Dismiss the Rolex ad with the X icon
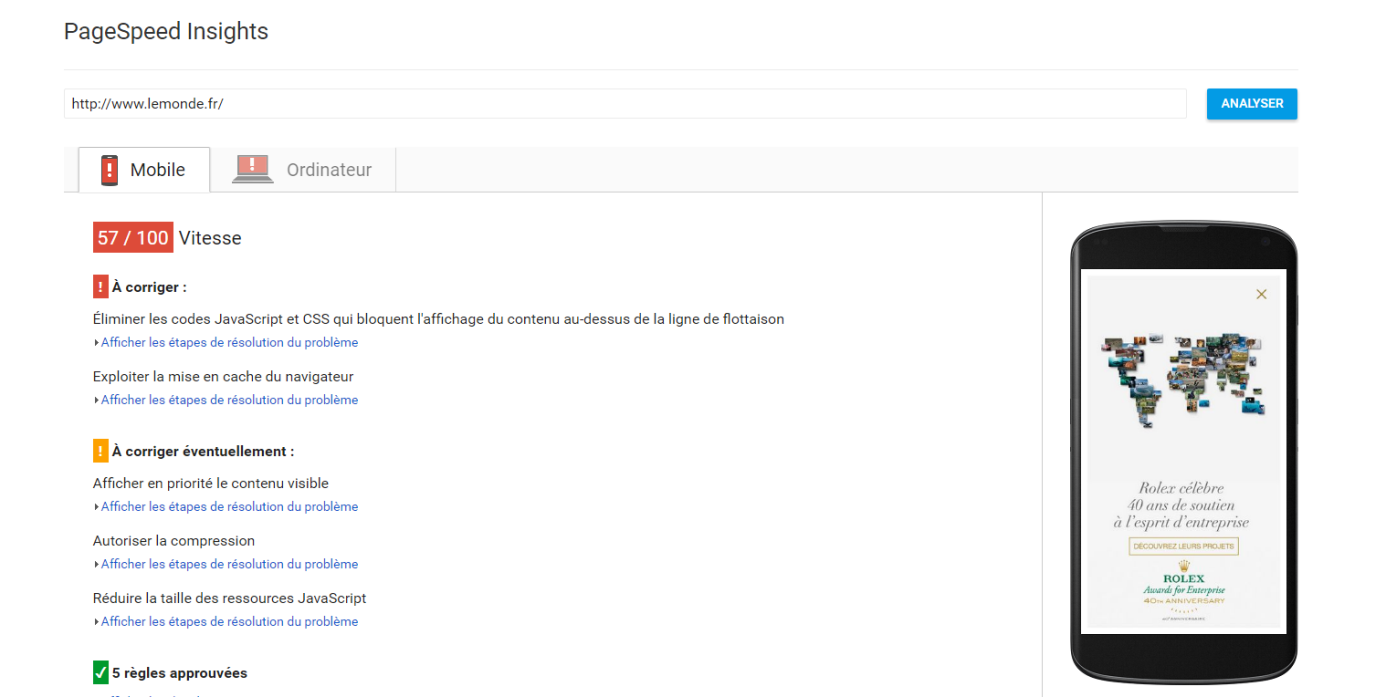1386x697 pixels. 1261,293
